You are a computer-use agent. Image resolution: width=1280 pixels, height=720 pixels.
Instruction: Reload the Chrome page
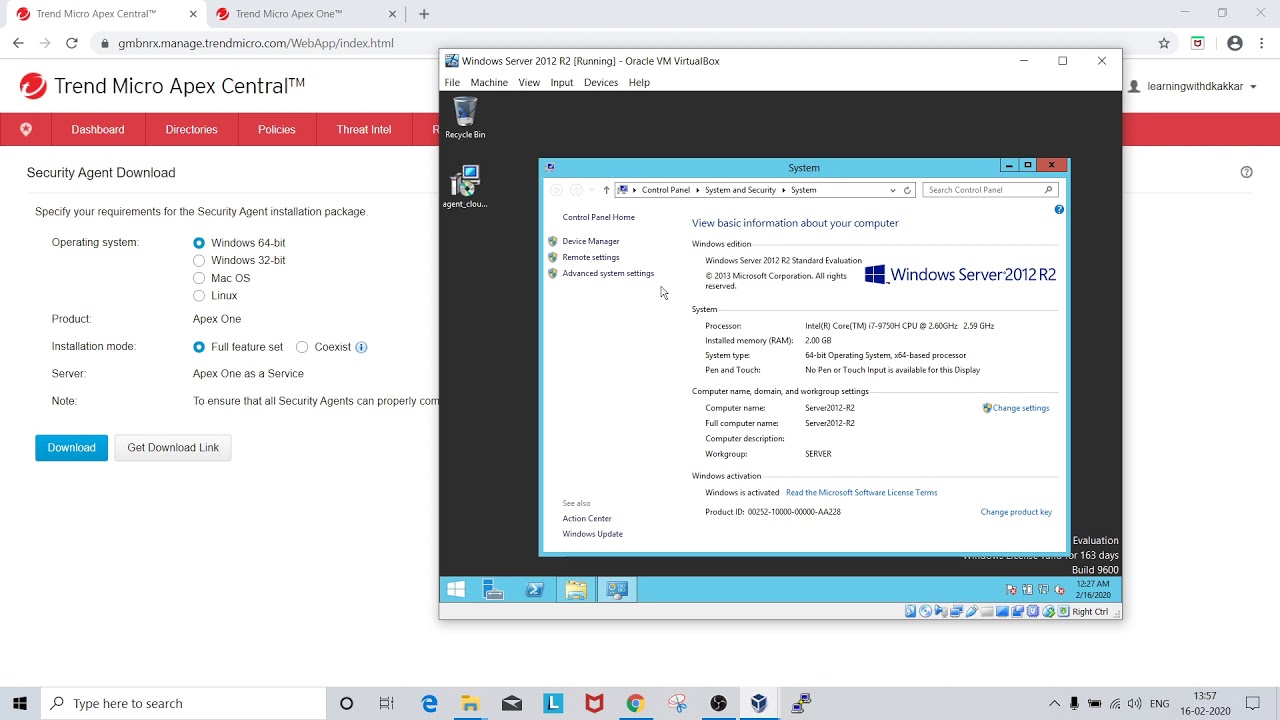[x=71, y=43]
